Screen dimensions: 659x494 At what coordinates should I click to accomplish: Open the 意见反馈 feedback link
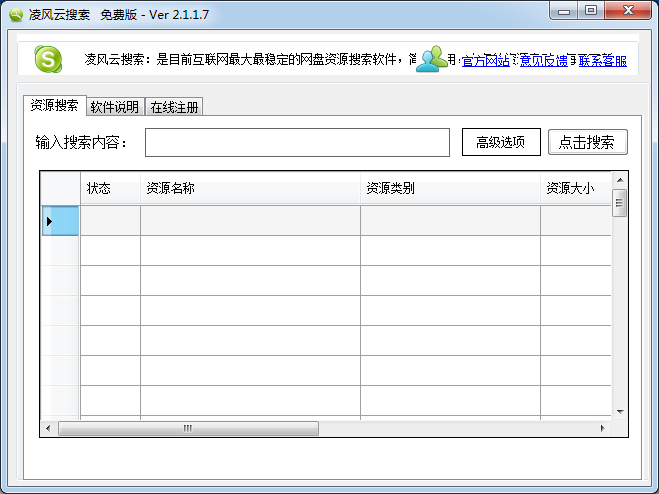pyautogui.click(x=543, y=61)
